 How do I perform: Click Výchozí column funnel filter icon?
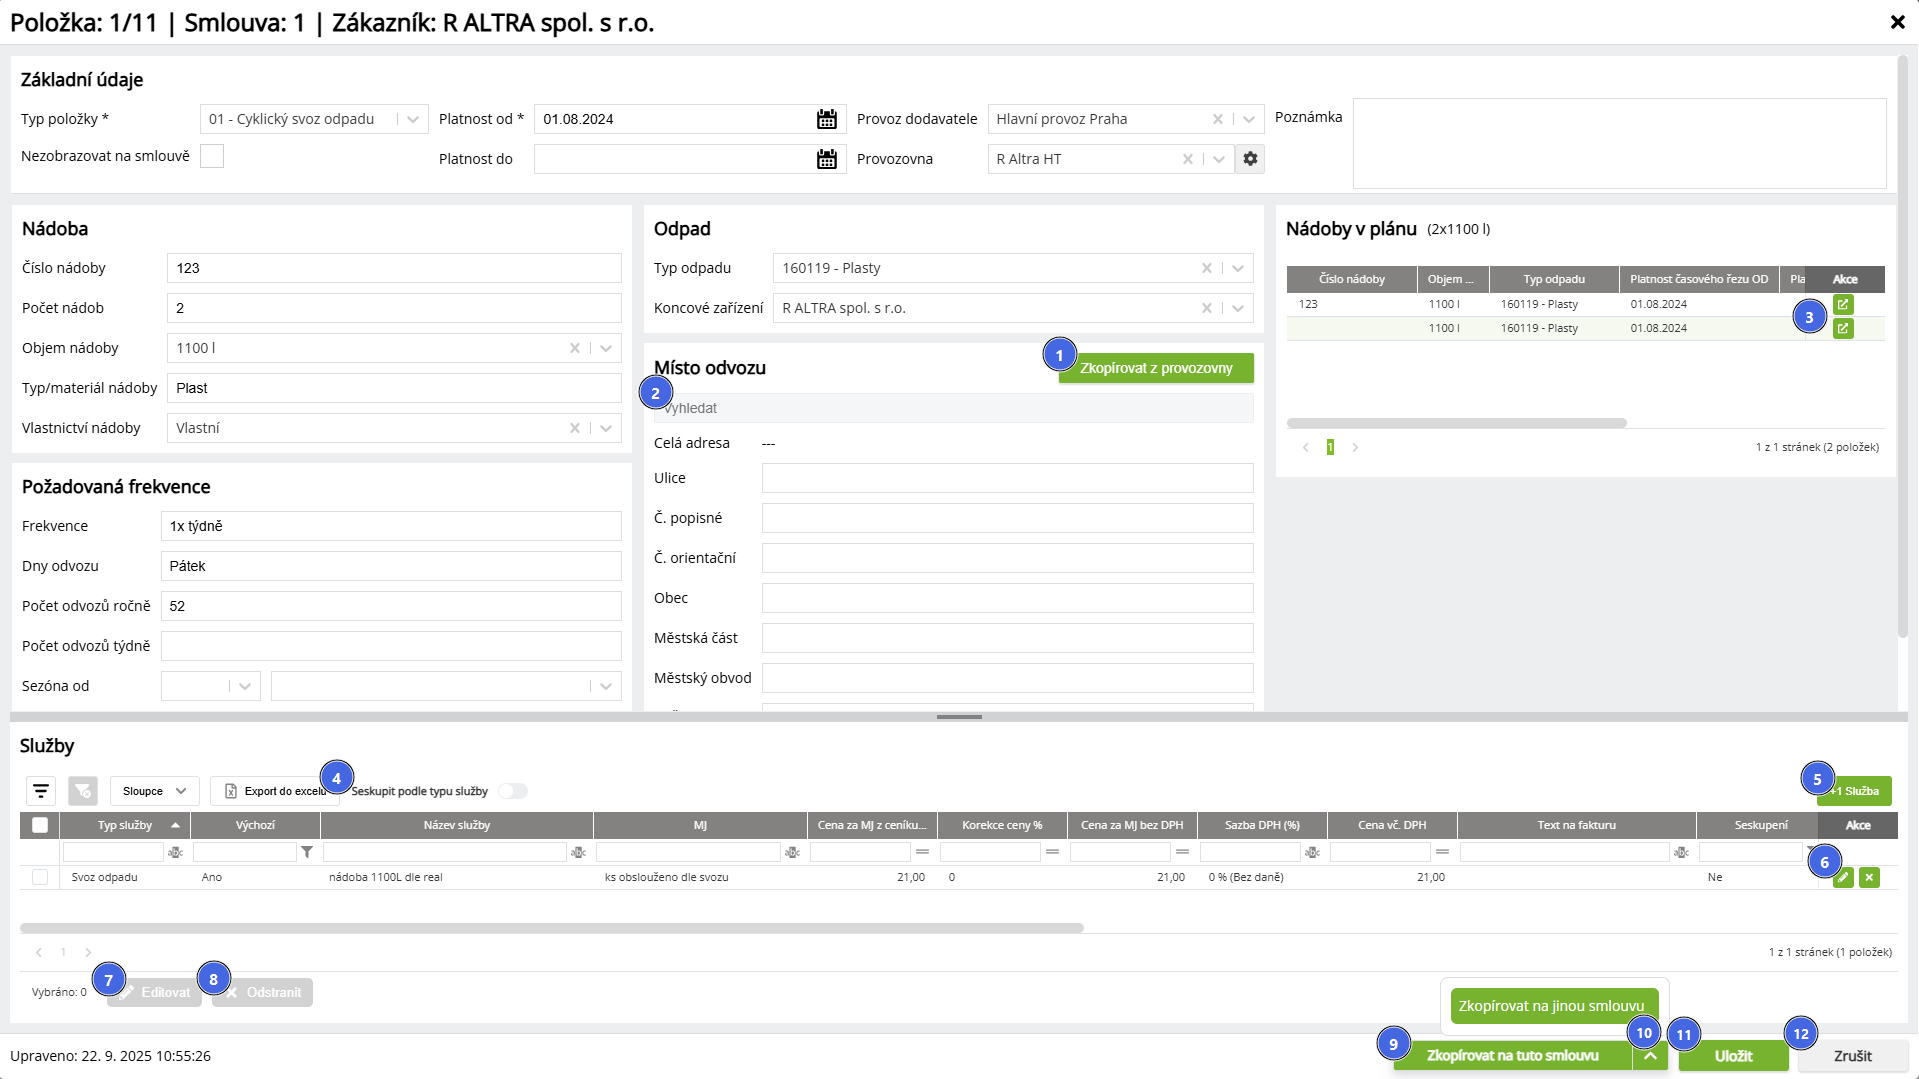307,852
